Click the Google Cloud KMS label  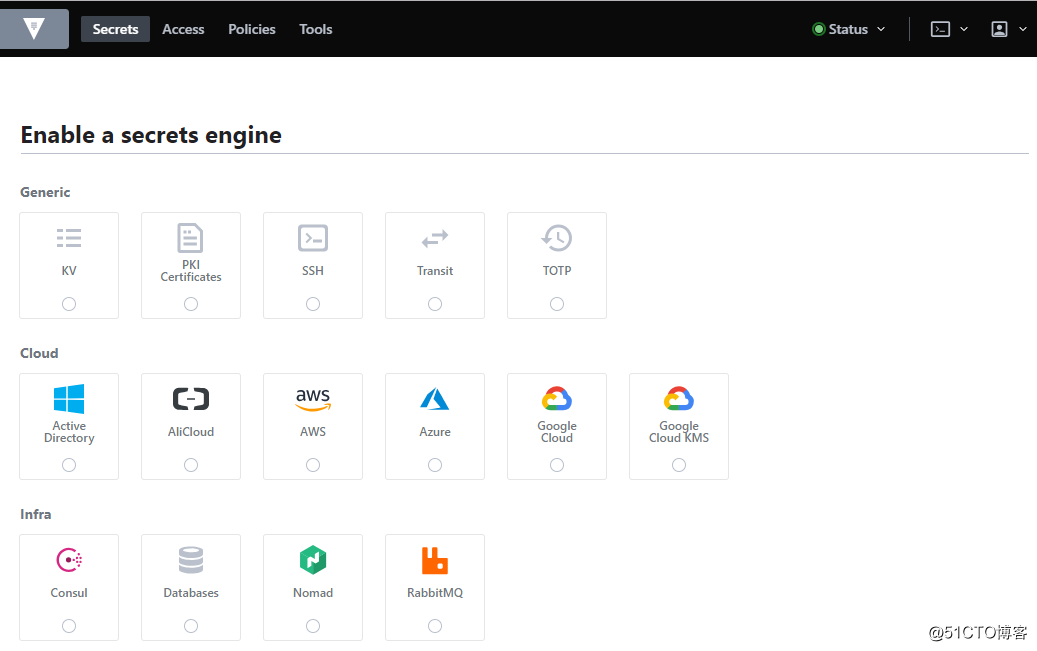(679, 431)
